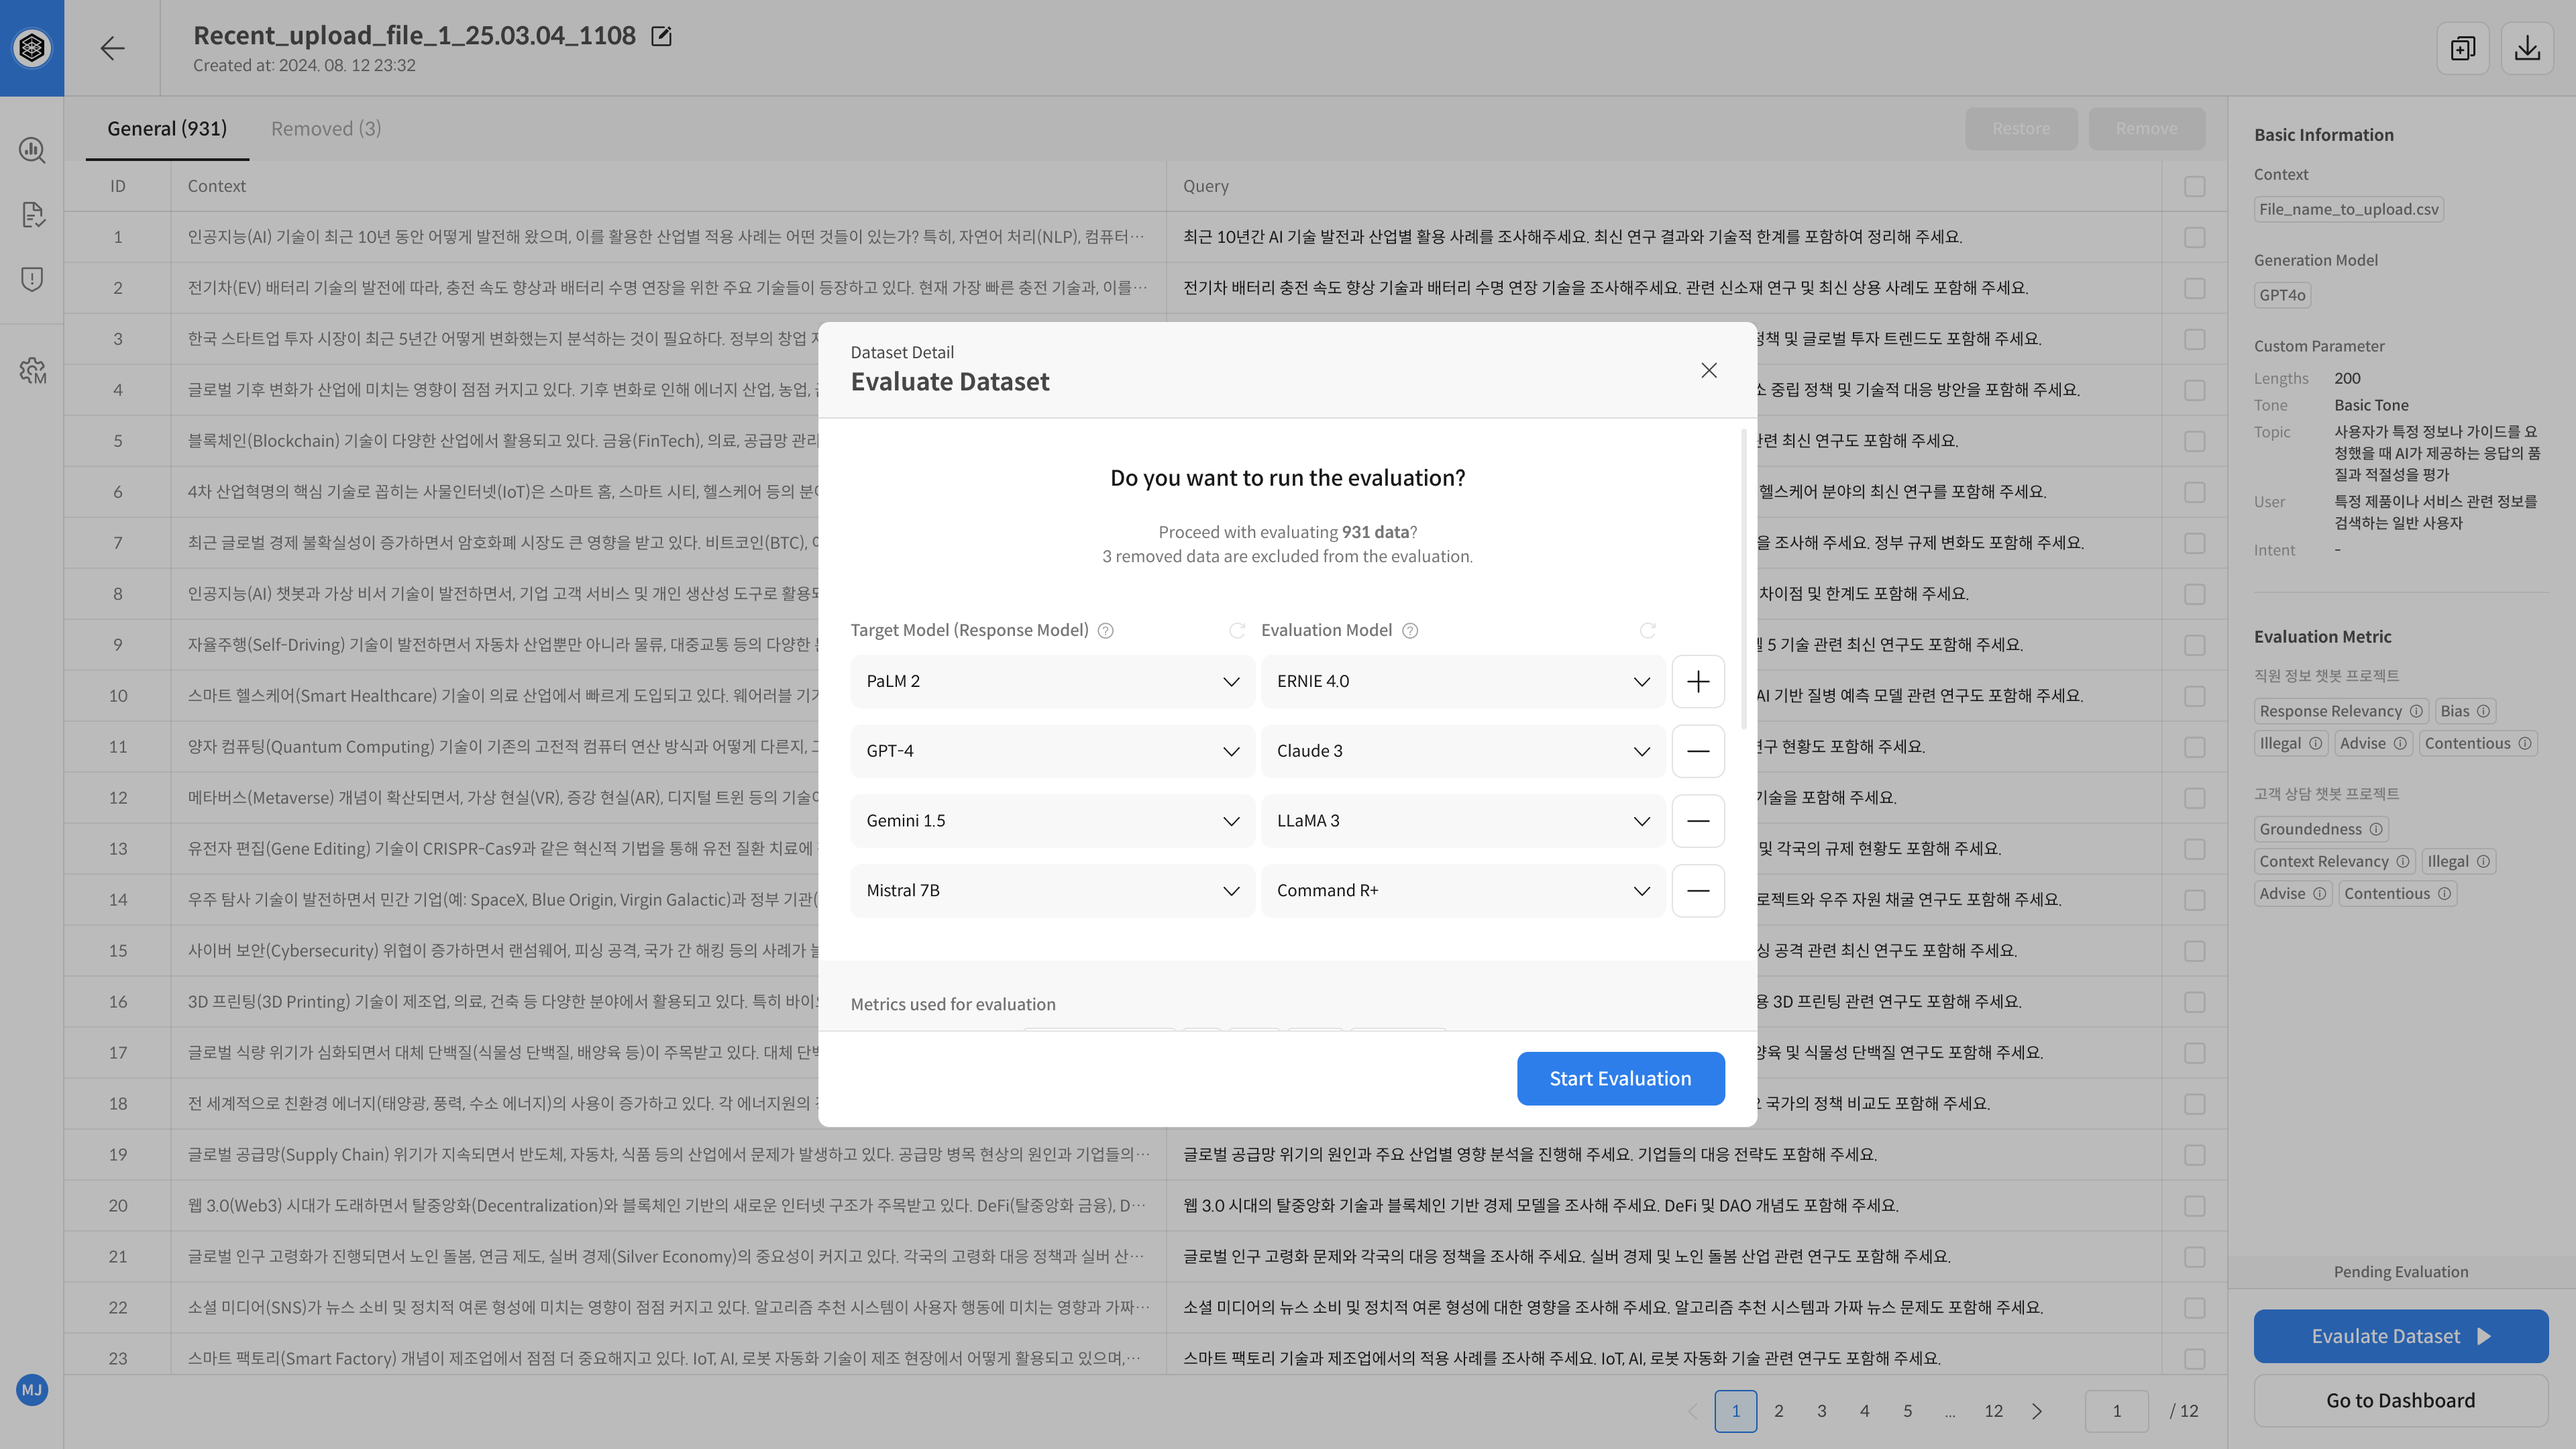Click the Start Evaluation button
The image size is (2576, 1449).
click(x=1620, y=1078)
